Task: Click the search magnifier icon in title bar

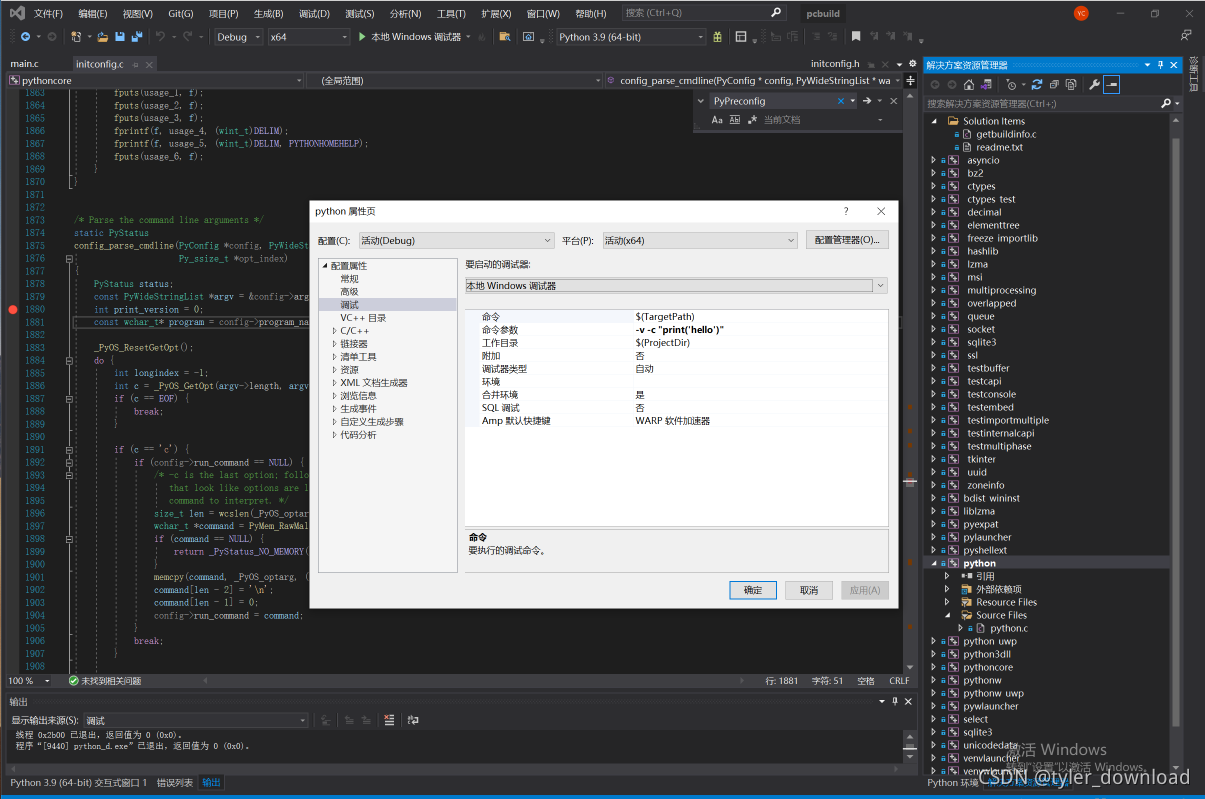Action: click(777, 13)
